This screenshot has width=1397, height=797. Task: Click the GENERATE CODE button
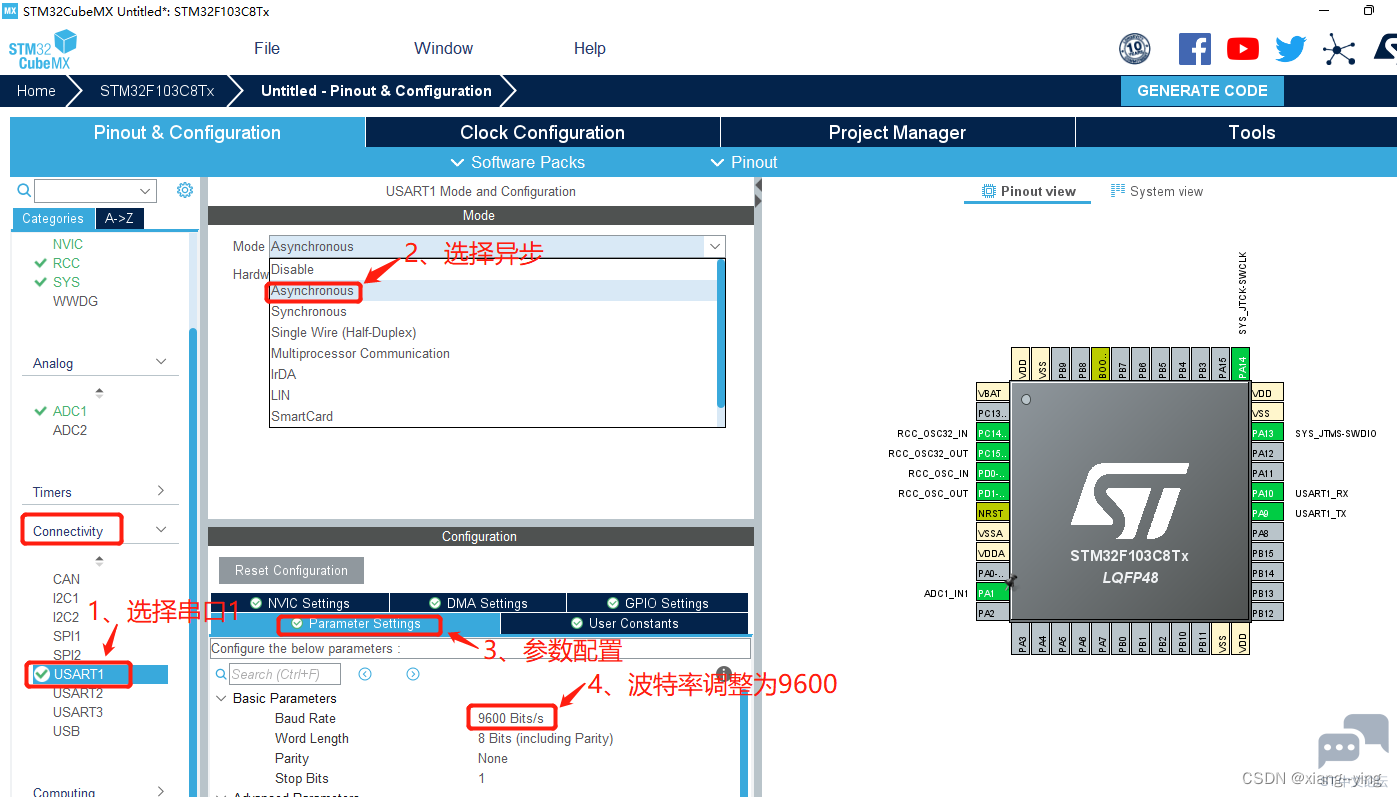click(x=1202, y=91)
